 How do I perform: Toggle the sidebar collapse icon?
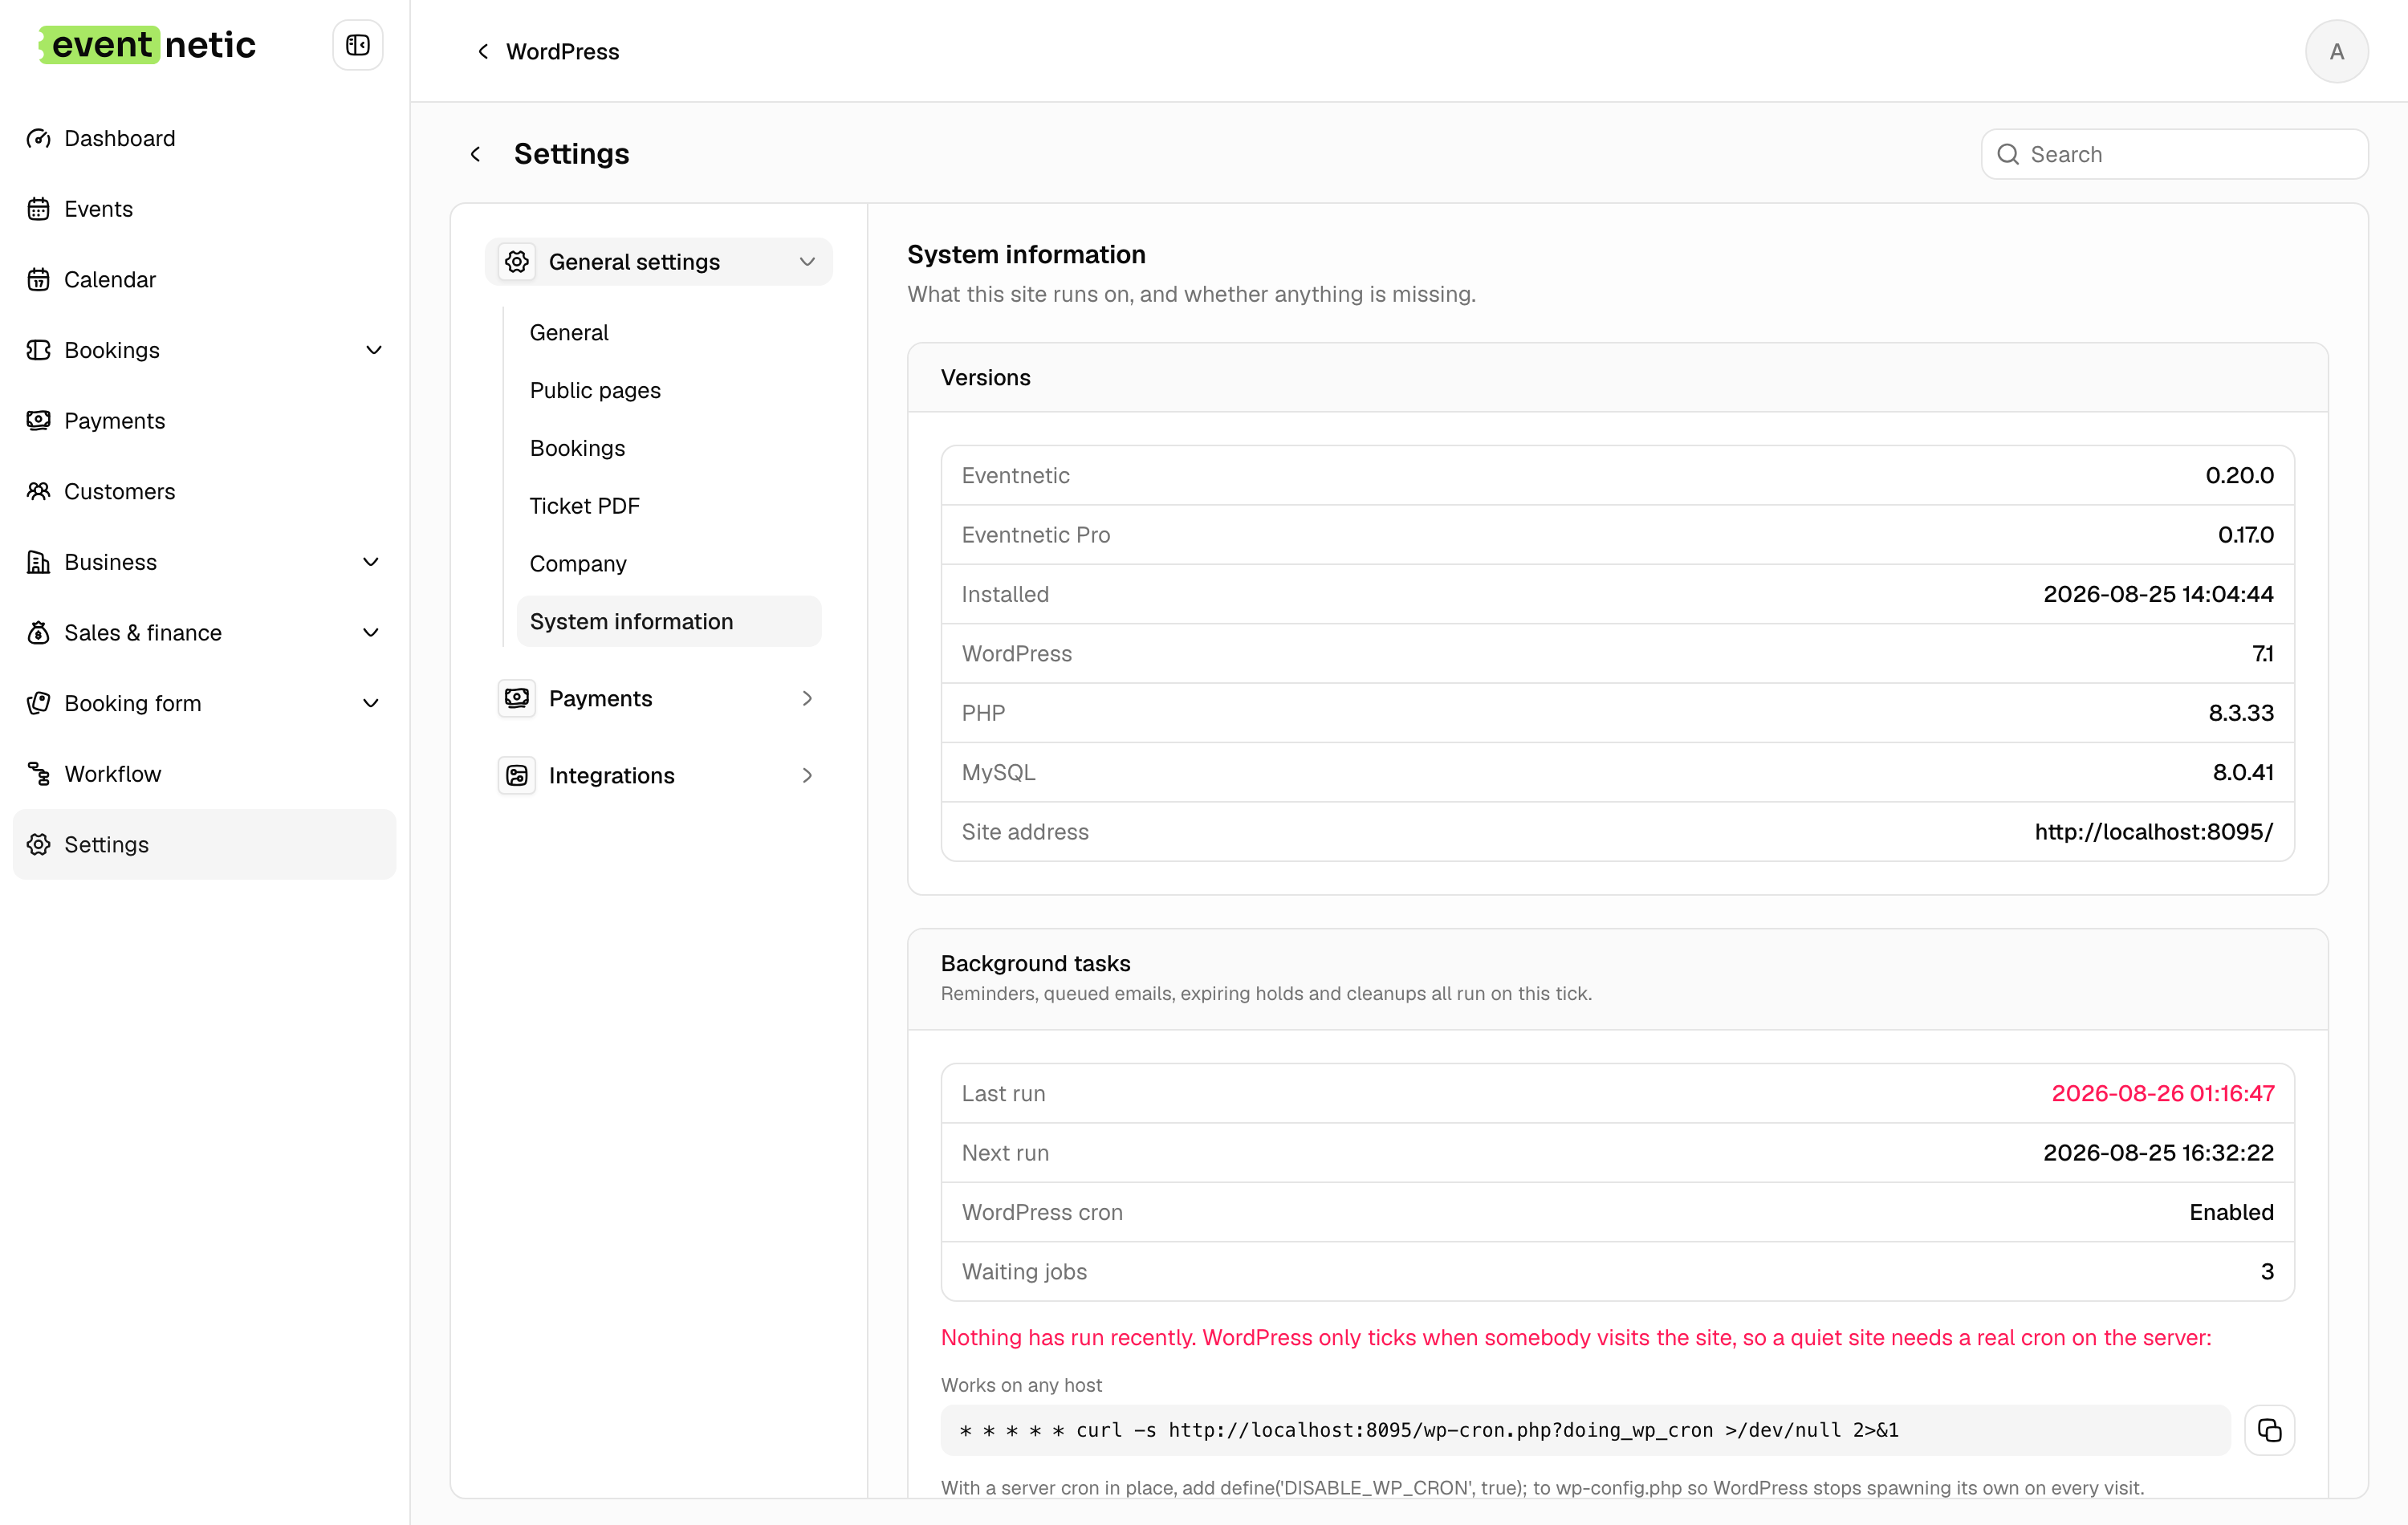(357, 45)
